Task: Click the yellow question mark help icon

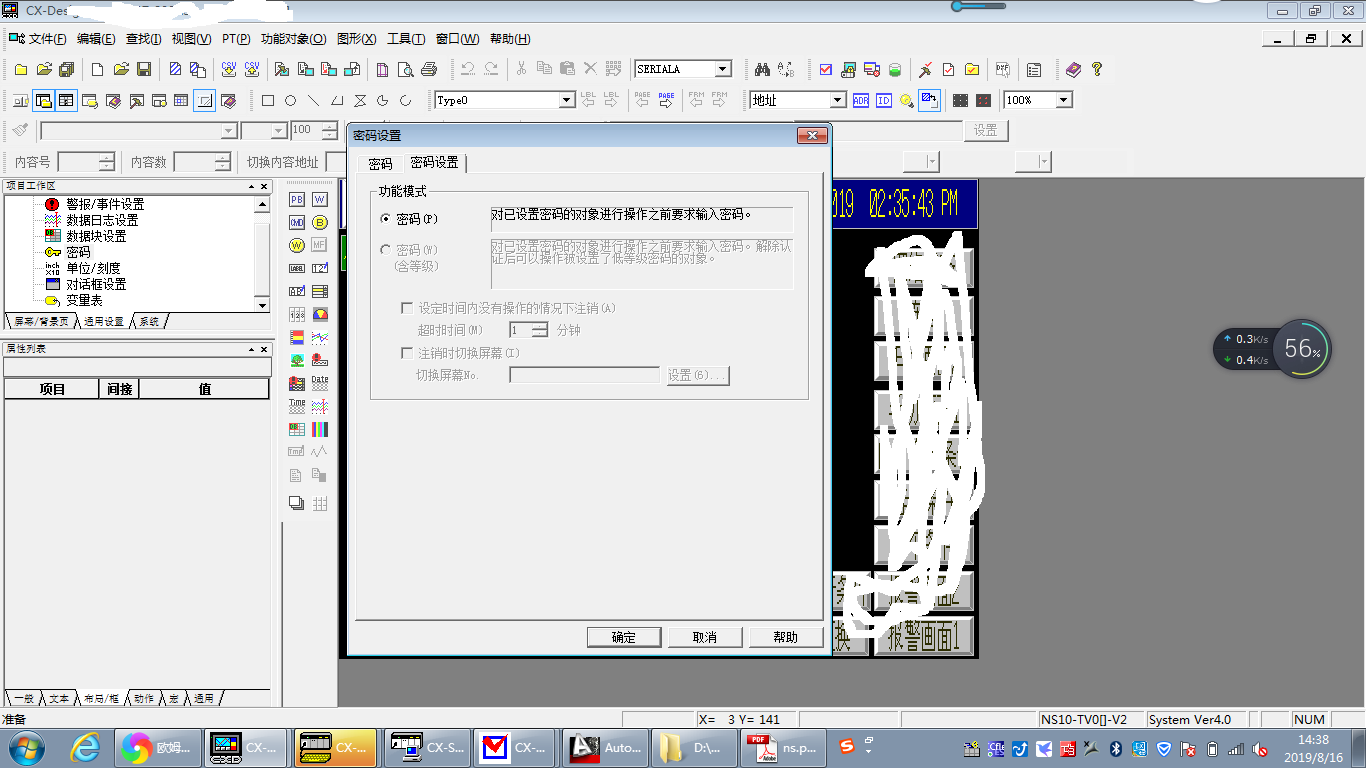Action: point(1097,70)
